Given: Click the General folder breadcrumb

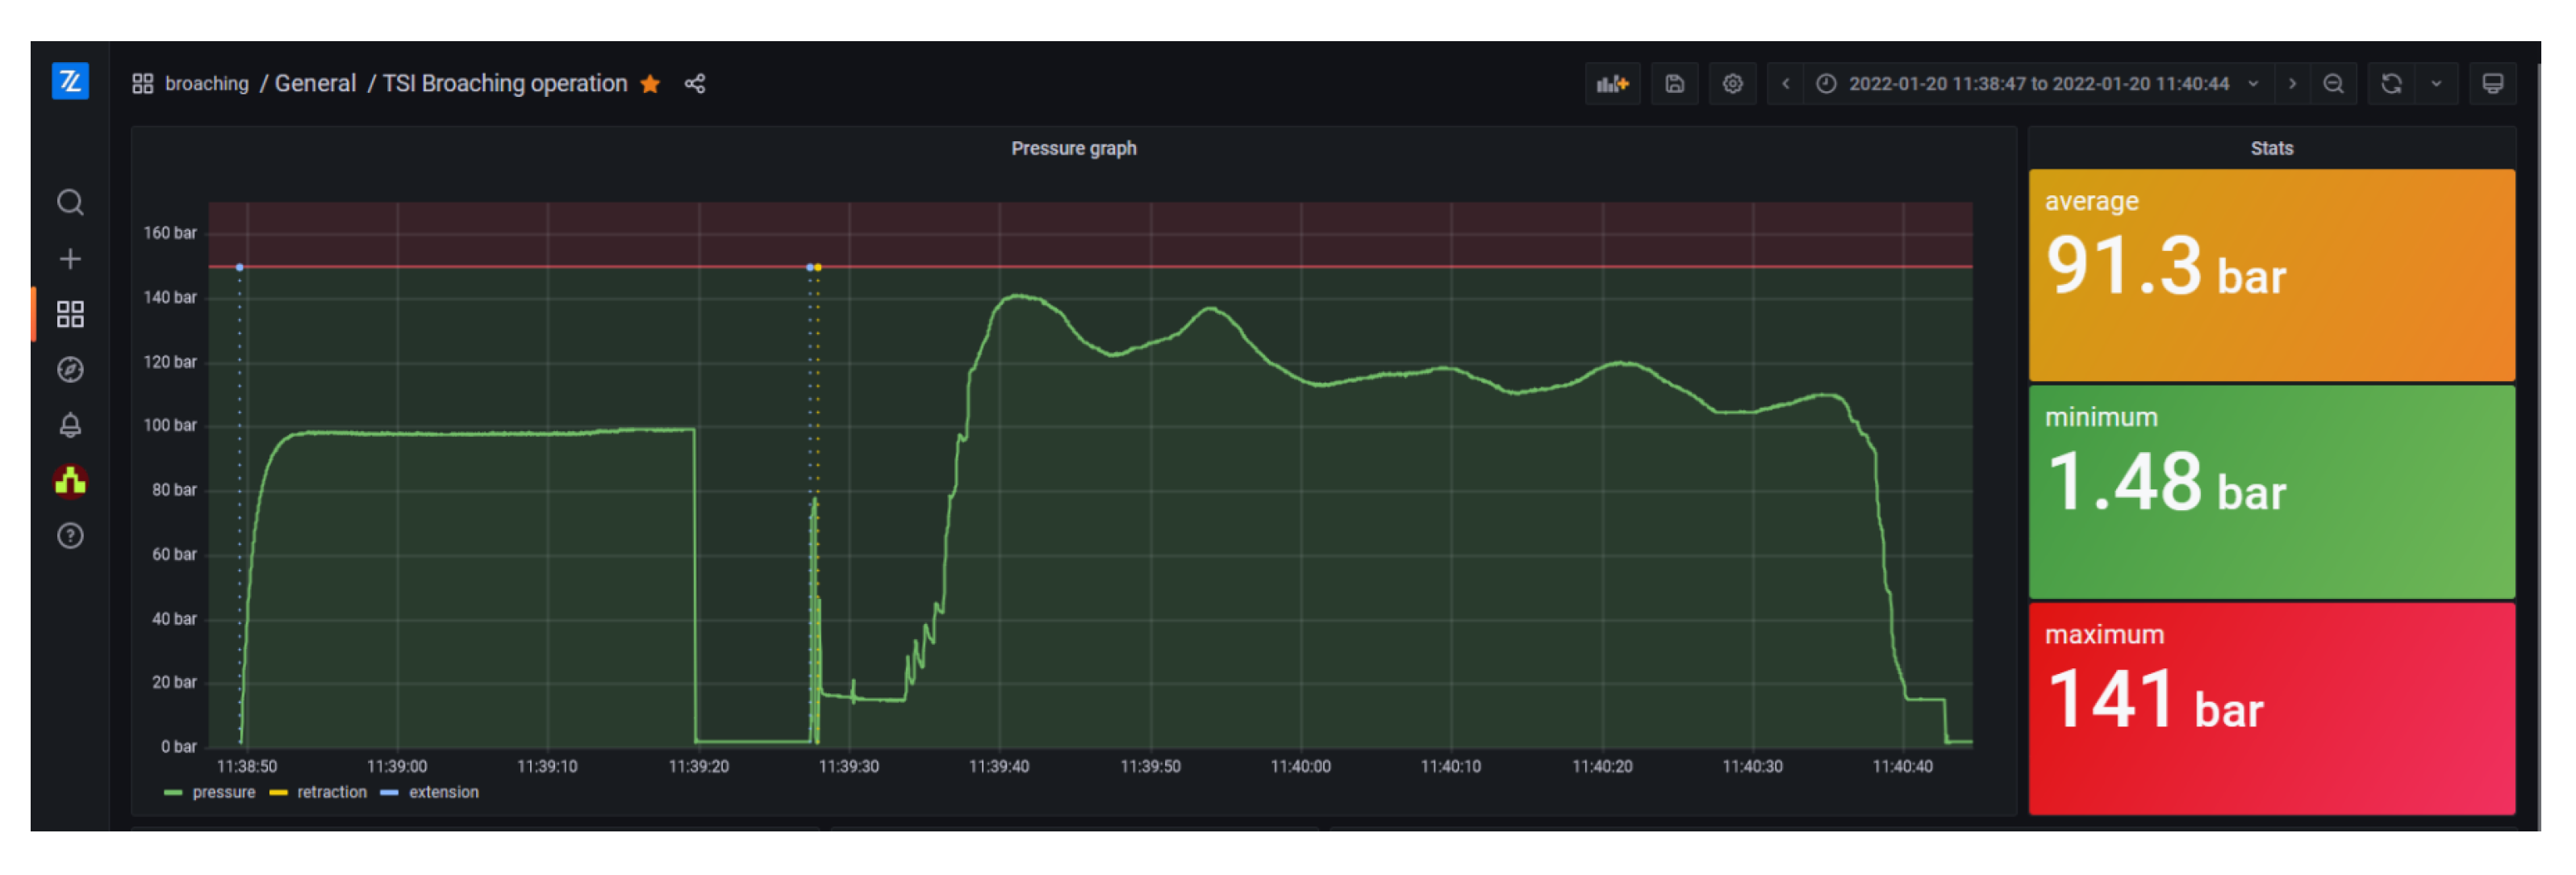Looking at the screenshot, I should point(315,84).
